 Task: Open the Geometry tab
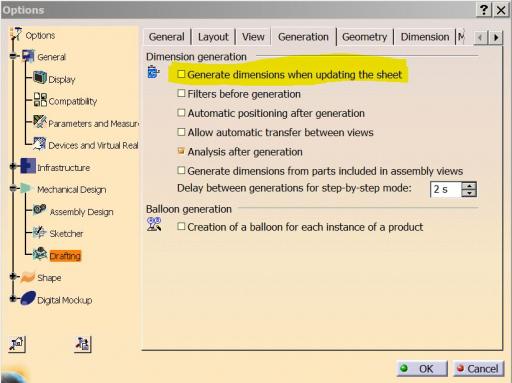(364, 37)
